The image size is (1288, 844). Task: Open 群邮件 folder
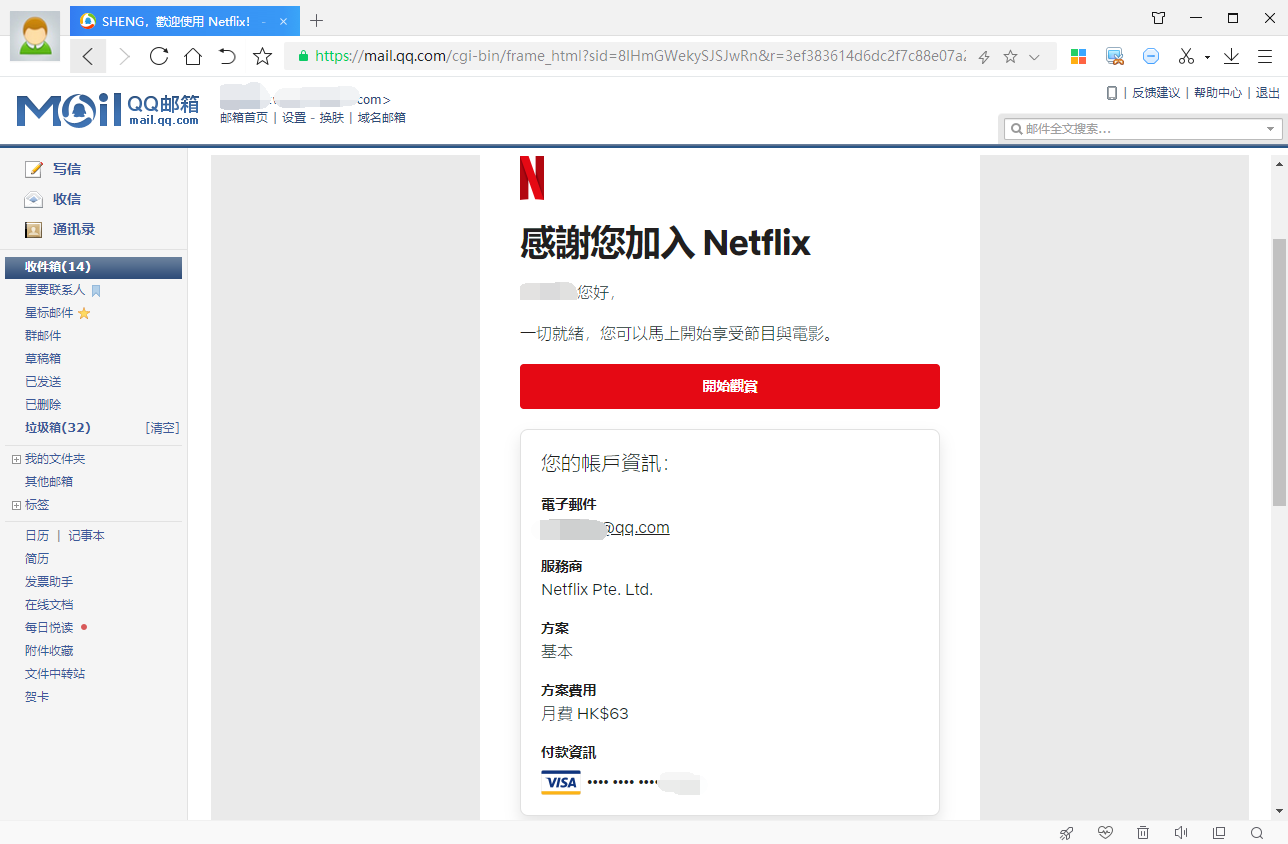(x=43, y=336)
